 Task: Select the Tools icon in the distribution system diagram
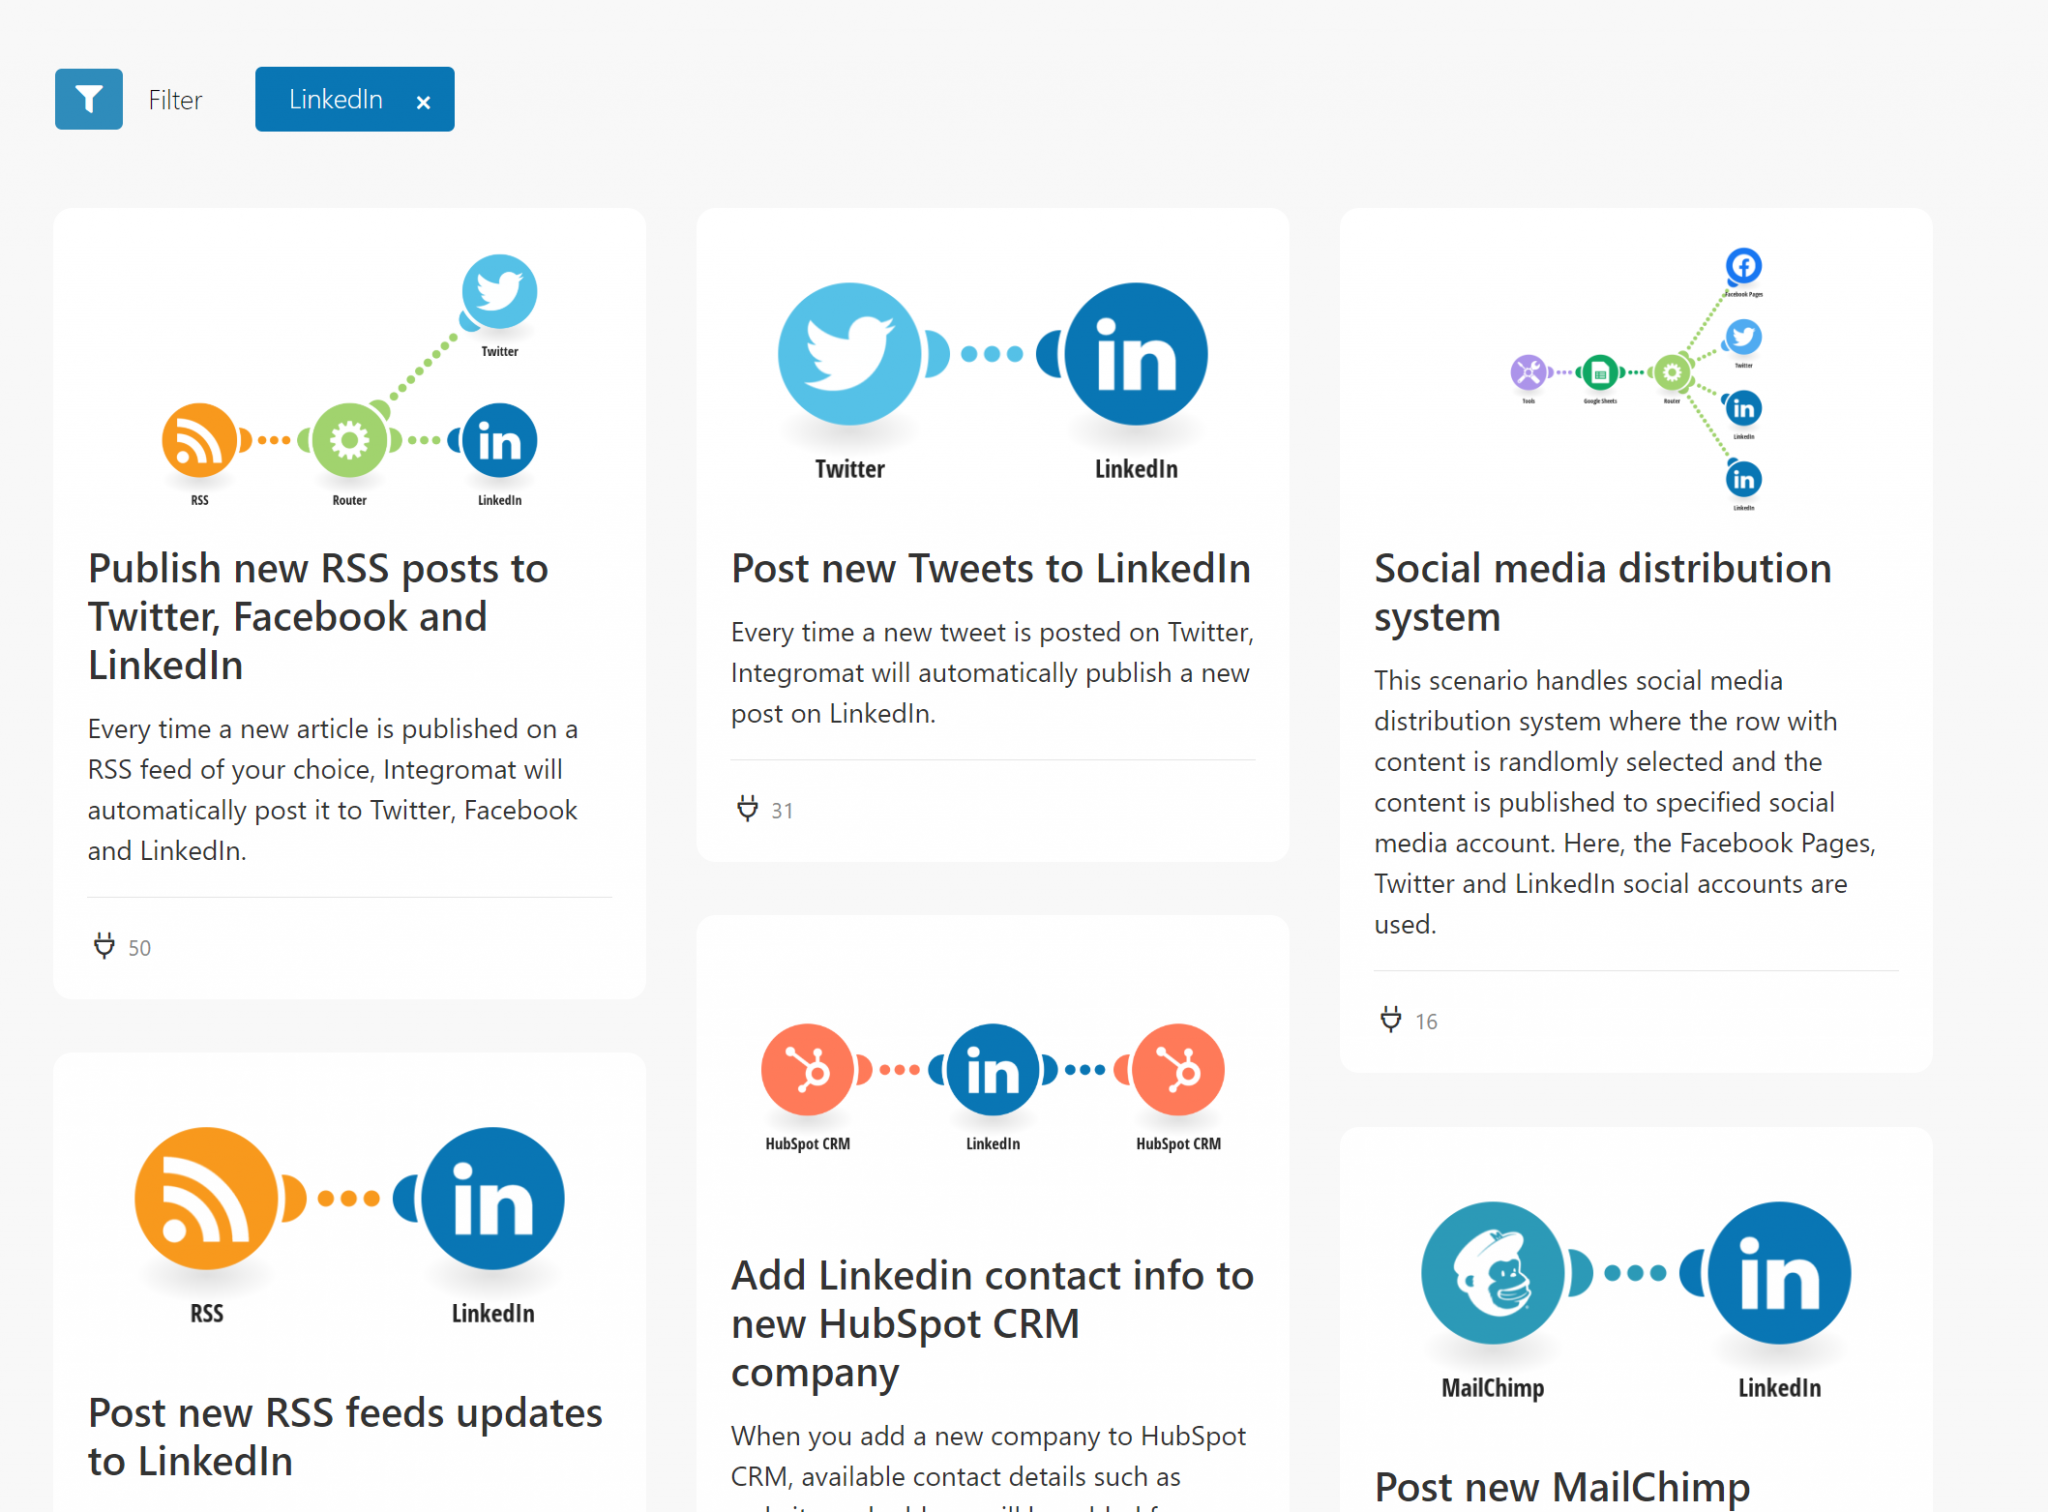tap(1527, 372)
